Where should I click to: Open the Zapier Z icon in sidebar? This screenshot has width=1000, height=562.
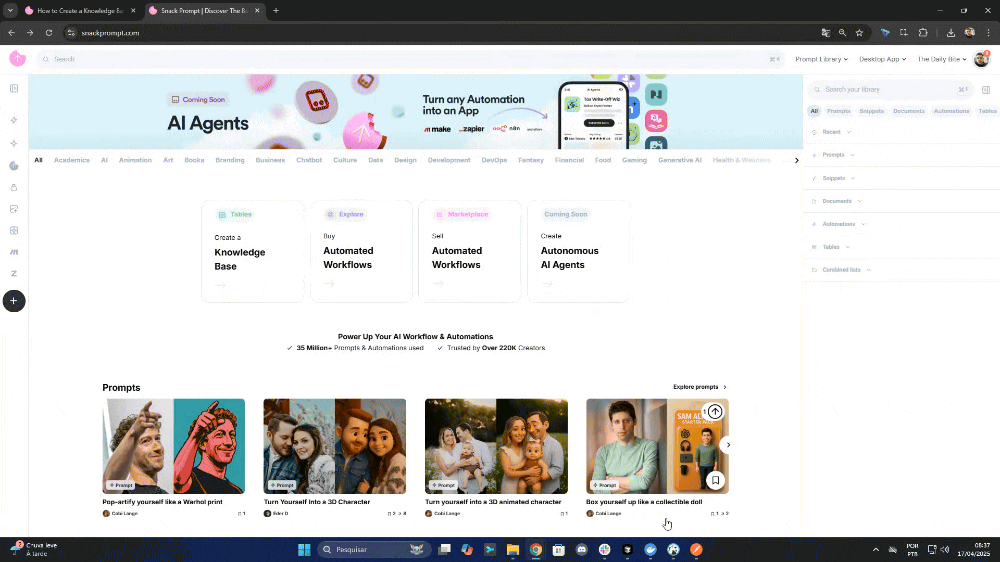(x=14, y=274)
